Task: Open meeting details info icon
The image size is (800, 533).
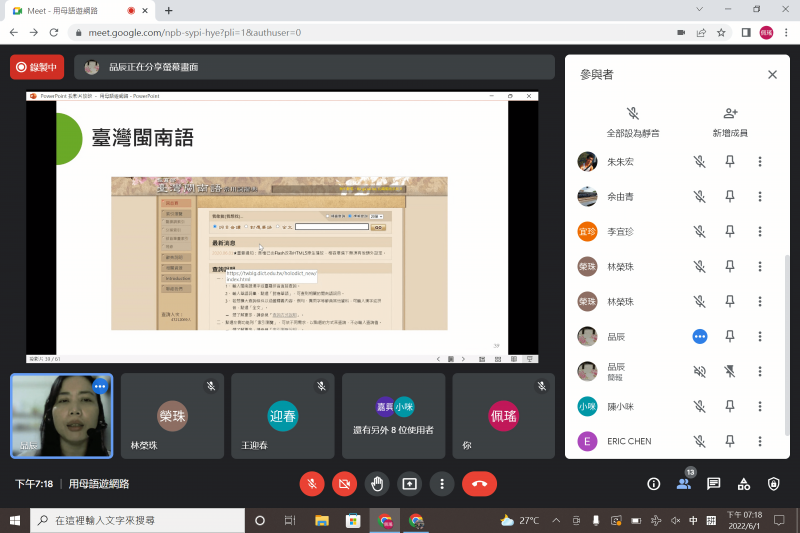Action: click(x=654, y=484)
